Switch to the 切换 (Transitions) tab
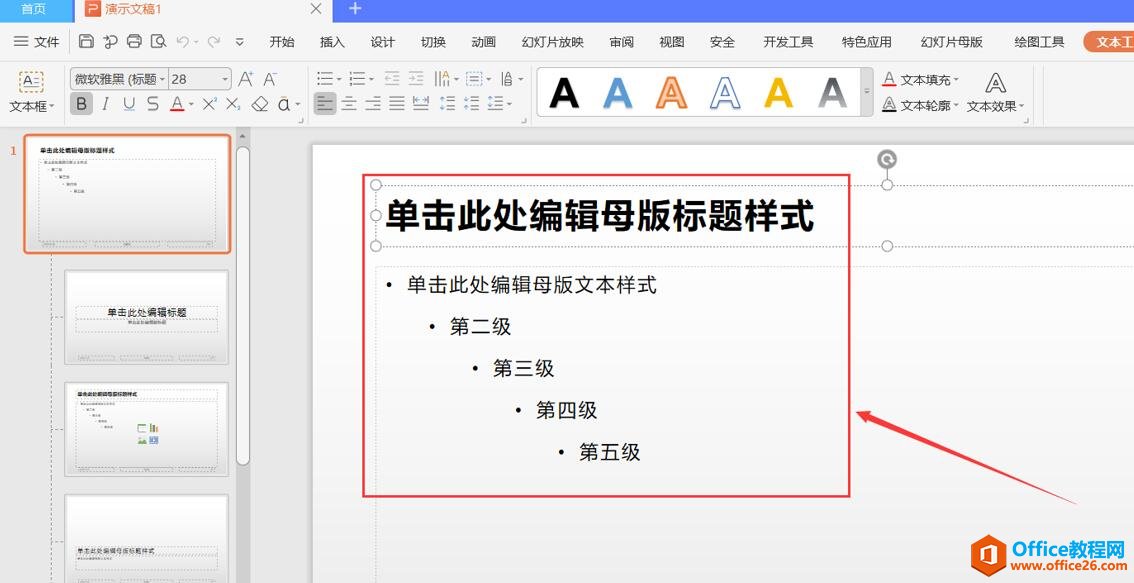This screenshot has width=1134, height=583. click(x=433, y=42)
